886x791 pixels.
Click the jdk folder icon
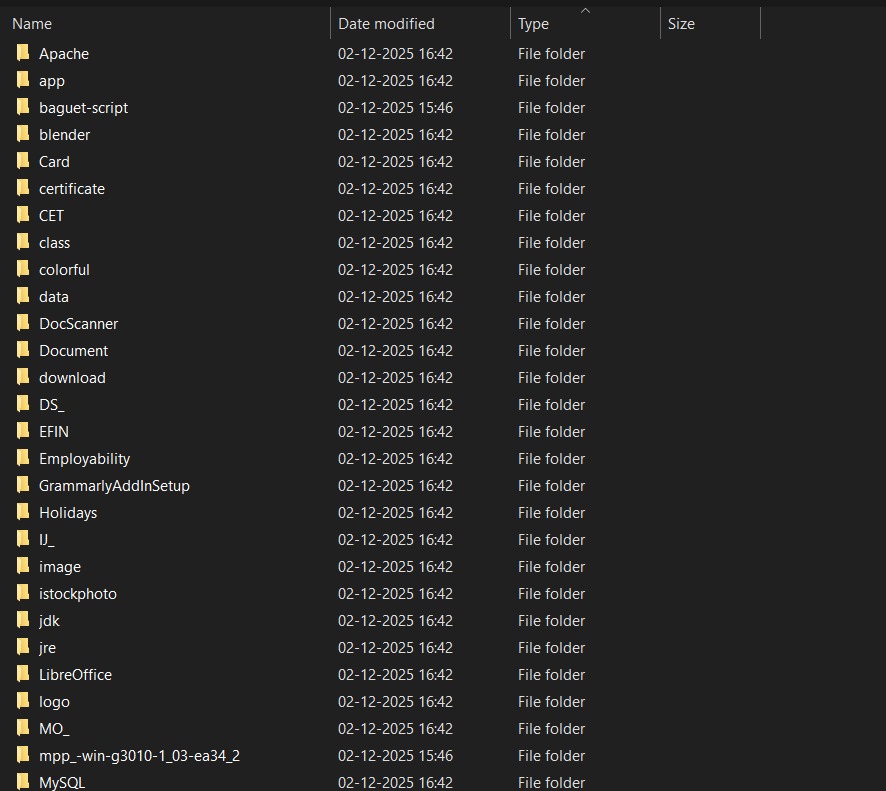(23, 621)
